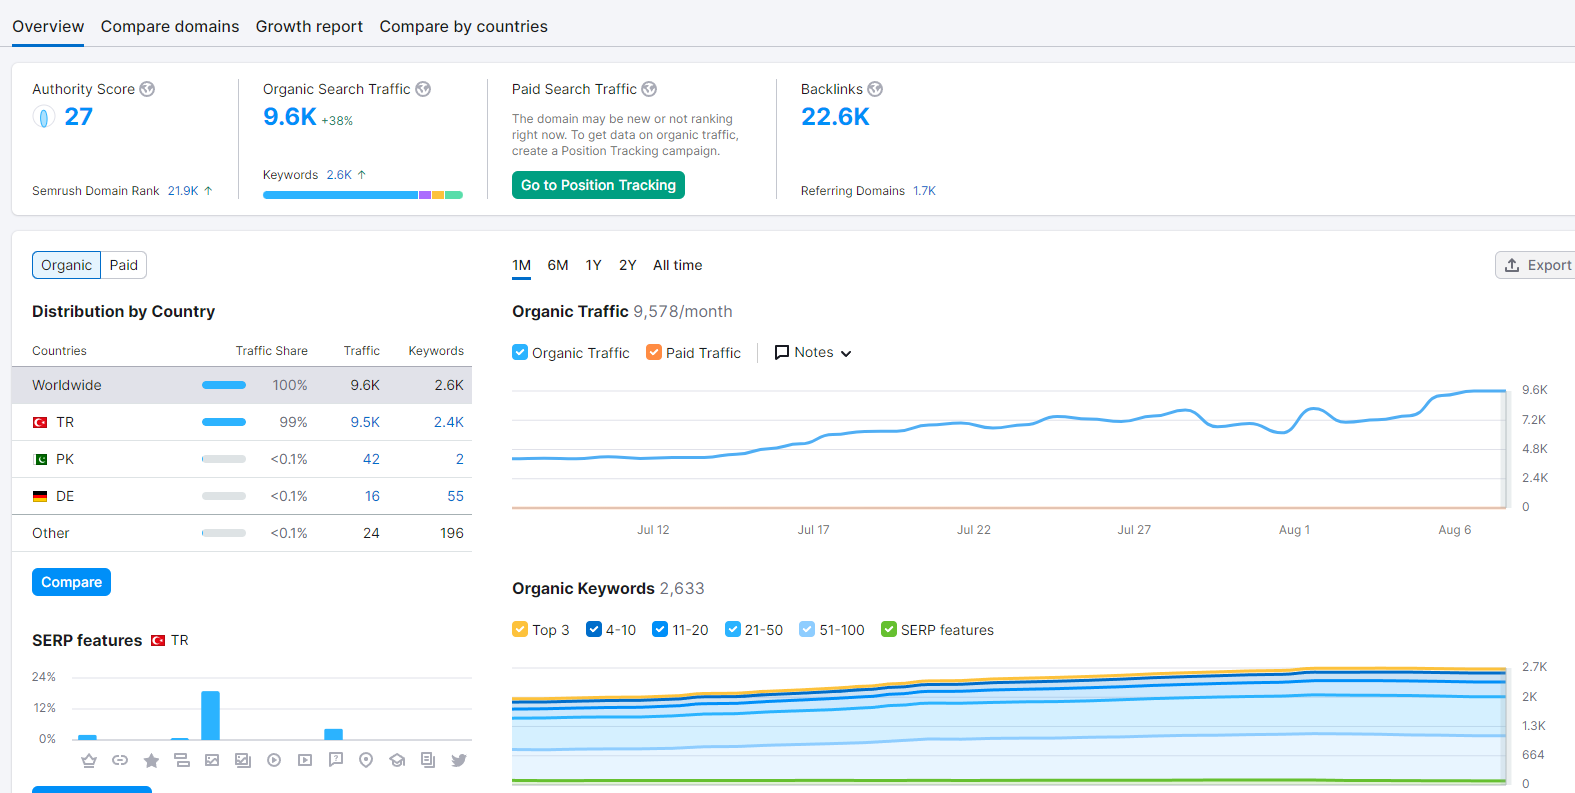Click the chain link Sitelinks SERP icon
Image resolution: width=1575 pixels, height=793 pixels.
point(120,761)
